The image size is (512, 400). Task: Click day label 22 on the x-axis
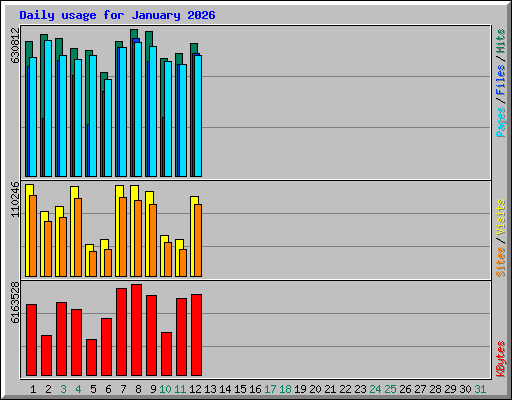(345, 389)
